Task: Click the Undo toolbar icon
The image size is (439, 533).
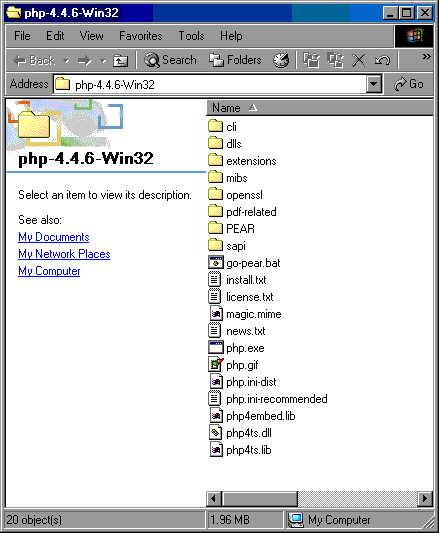Action: click(382, 61)
